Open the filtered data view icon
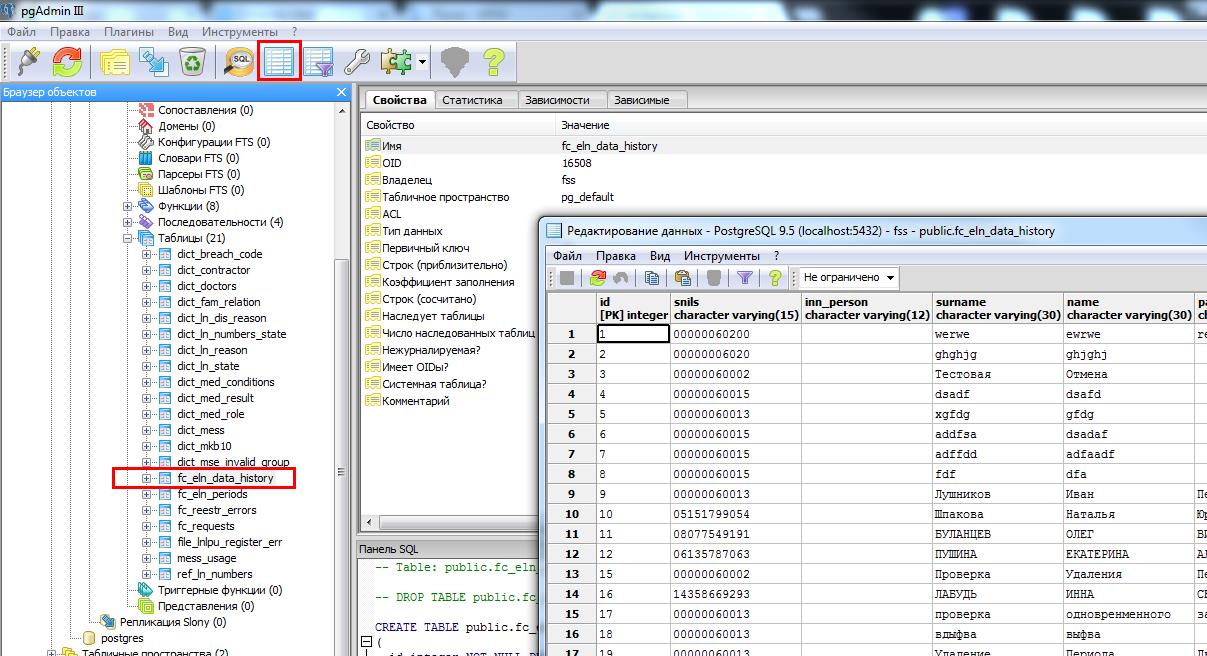 tap(318, 62)
